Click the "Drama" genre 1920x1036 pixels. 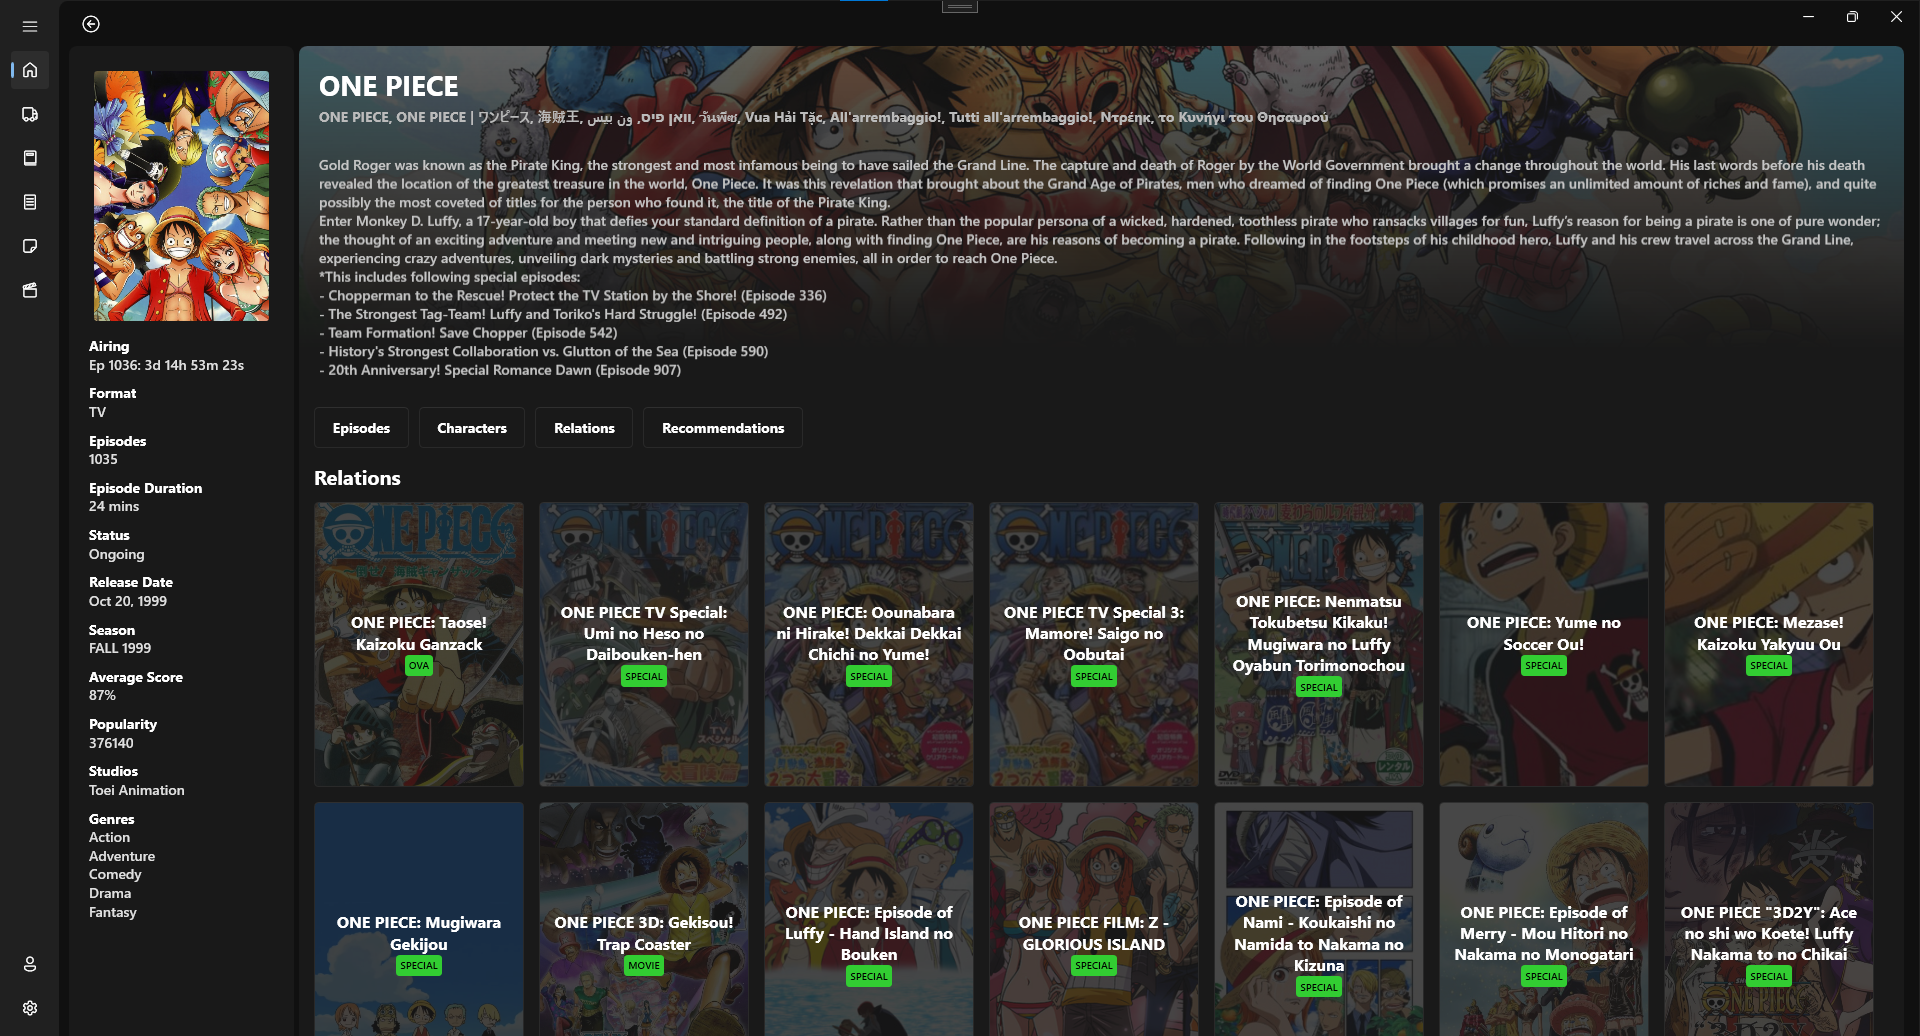coord(110,893)
